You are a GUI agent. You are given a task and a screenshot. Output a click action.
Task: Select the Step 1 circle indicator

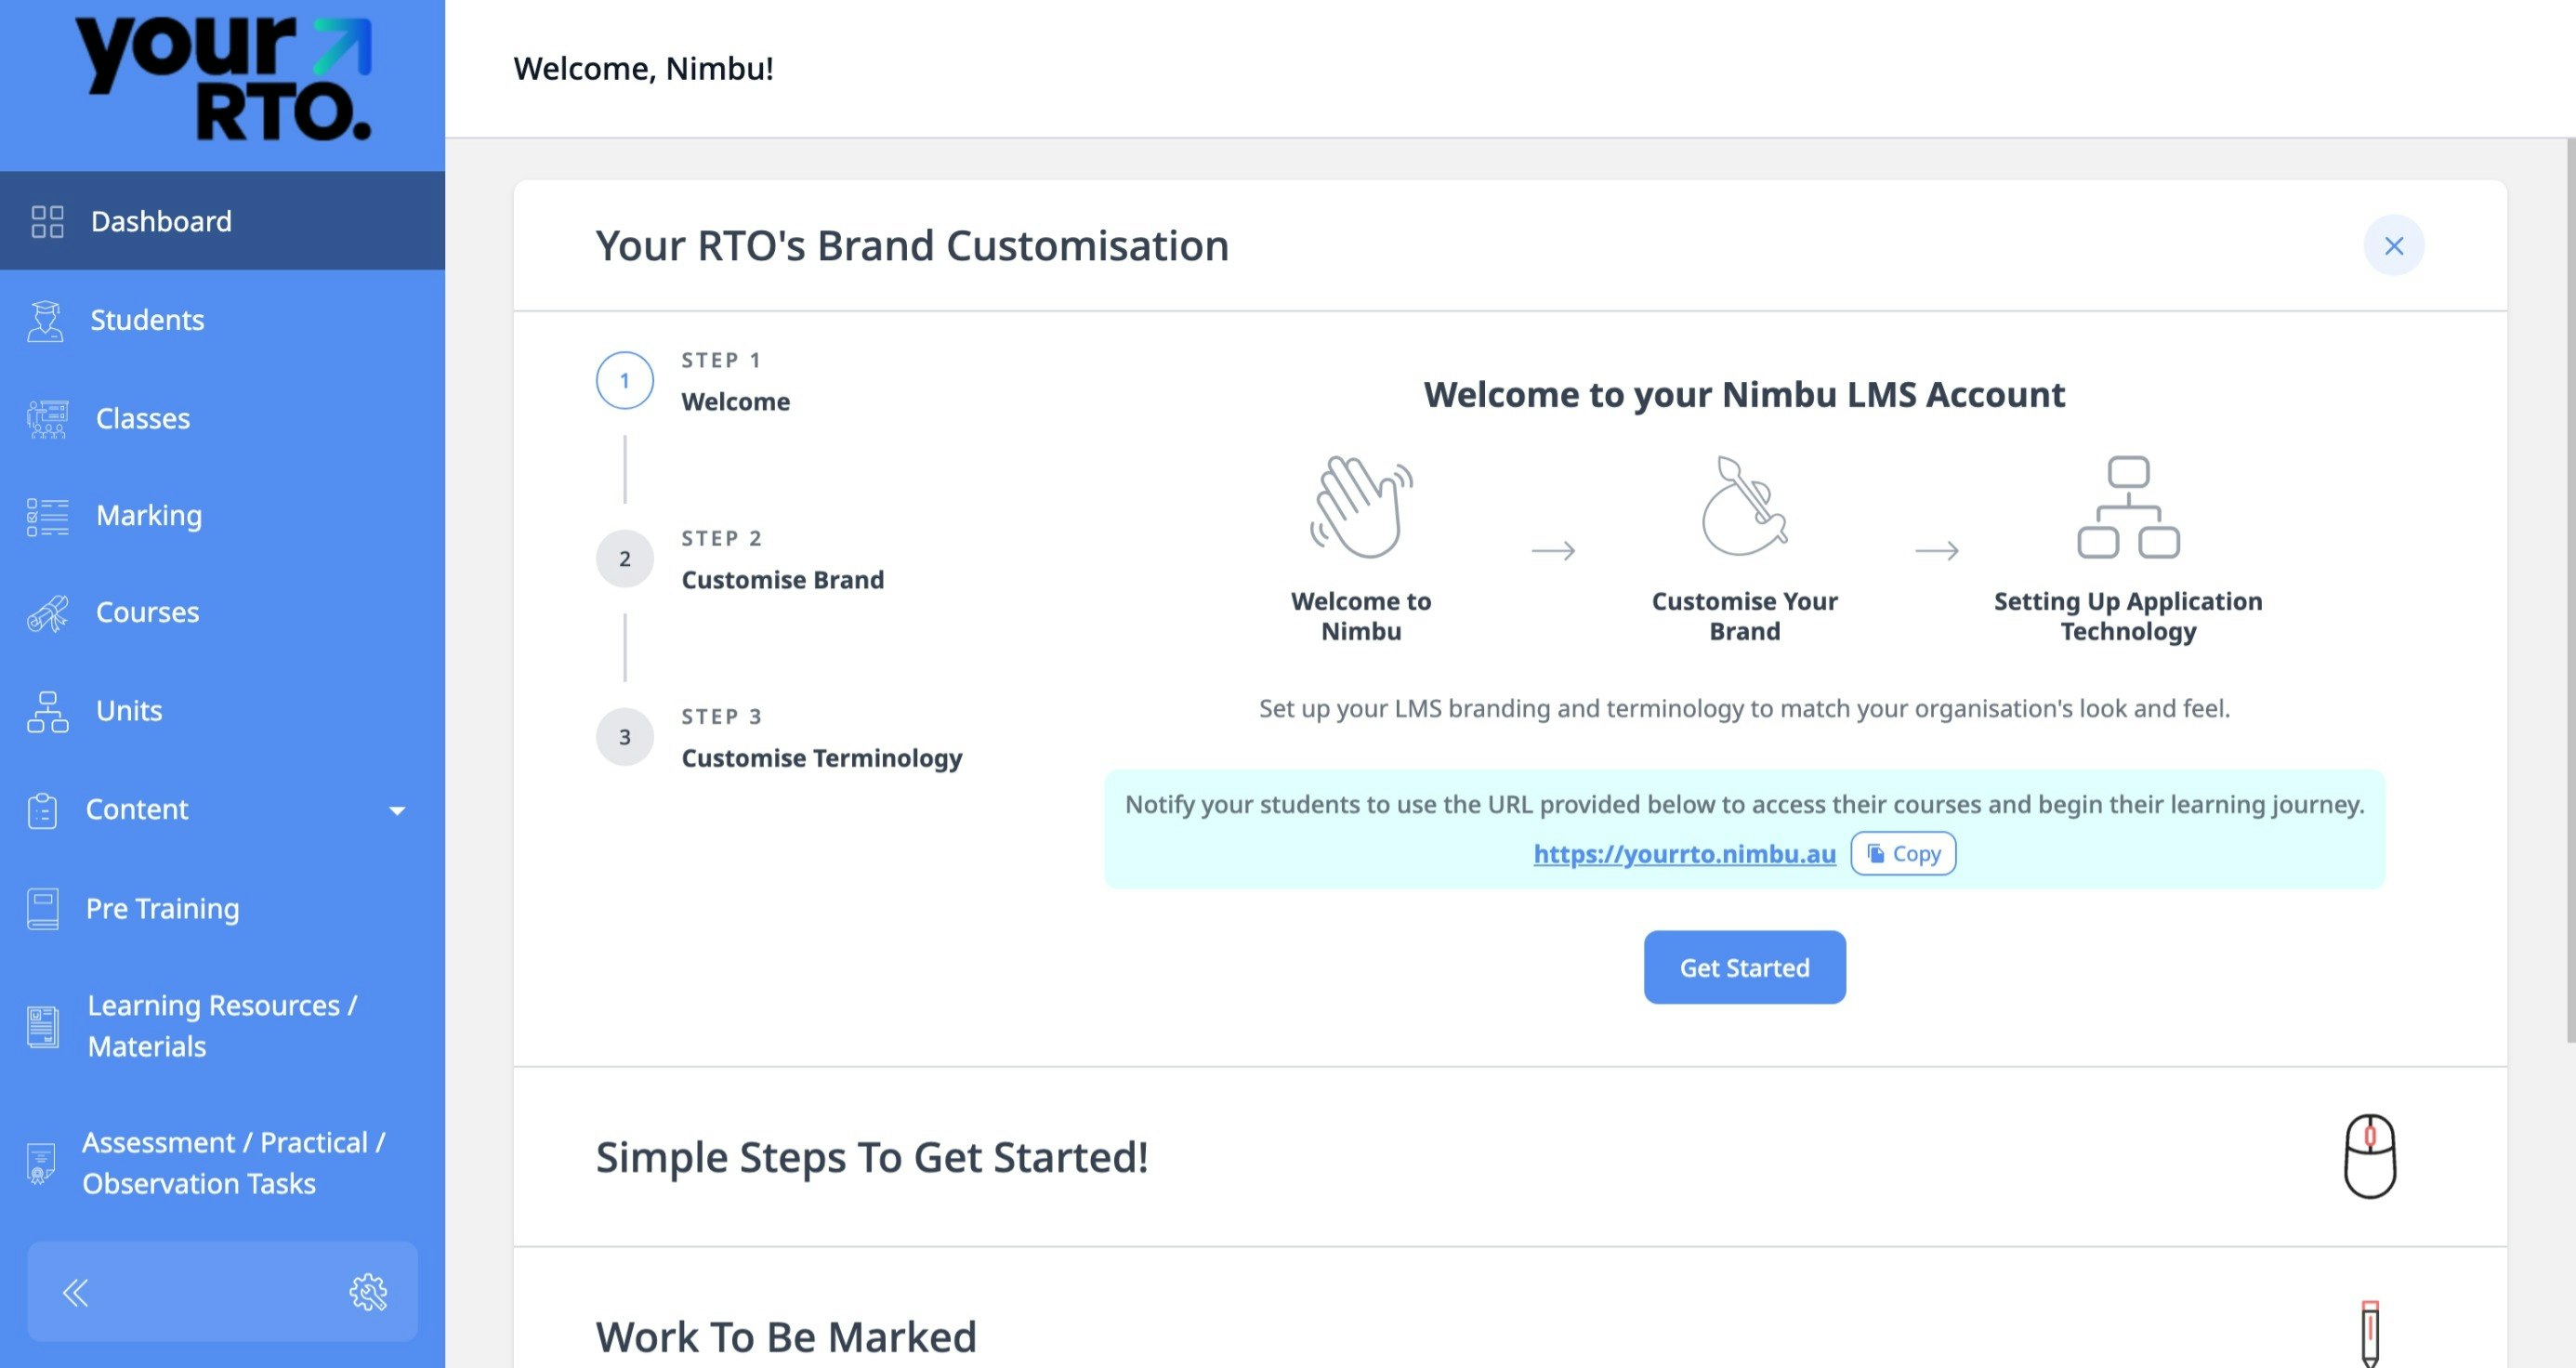pos(624,380)
